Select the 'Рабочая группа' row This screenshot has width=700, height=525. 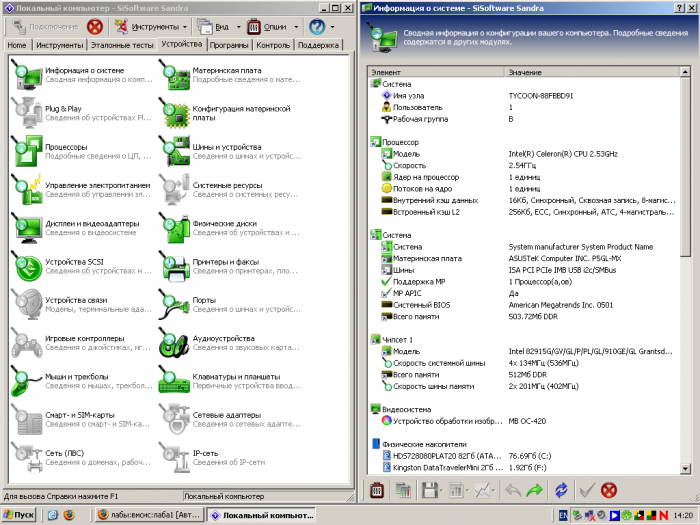[523, 119]
